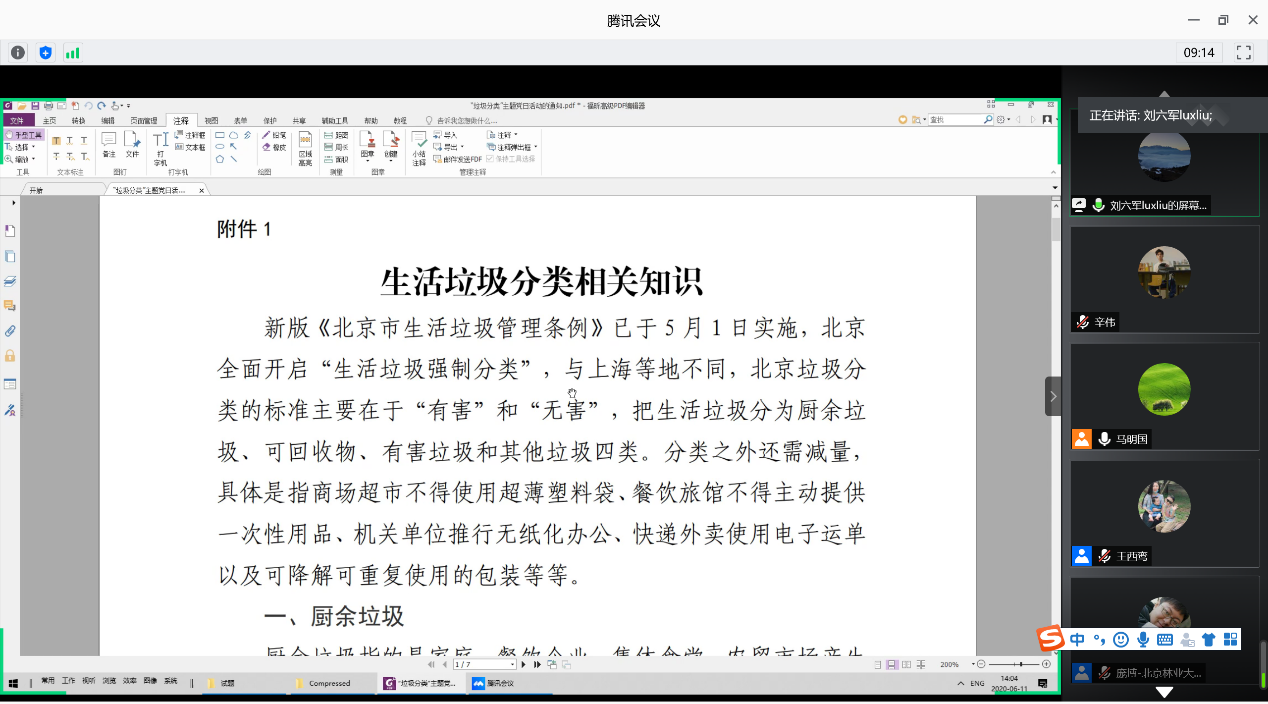Open the page number 1/7 dropdown
Image resolution: width=1268 pixels, height=704 pixels.
coord(512,664)
